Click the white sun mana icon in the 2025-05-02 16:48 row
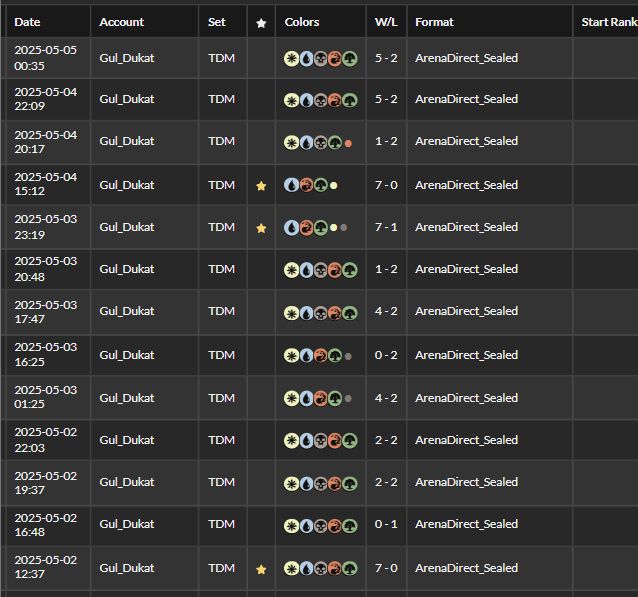638x597 pixels. [291, 526]
